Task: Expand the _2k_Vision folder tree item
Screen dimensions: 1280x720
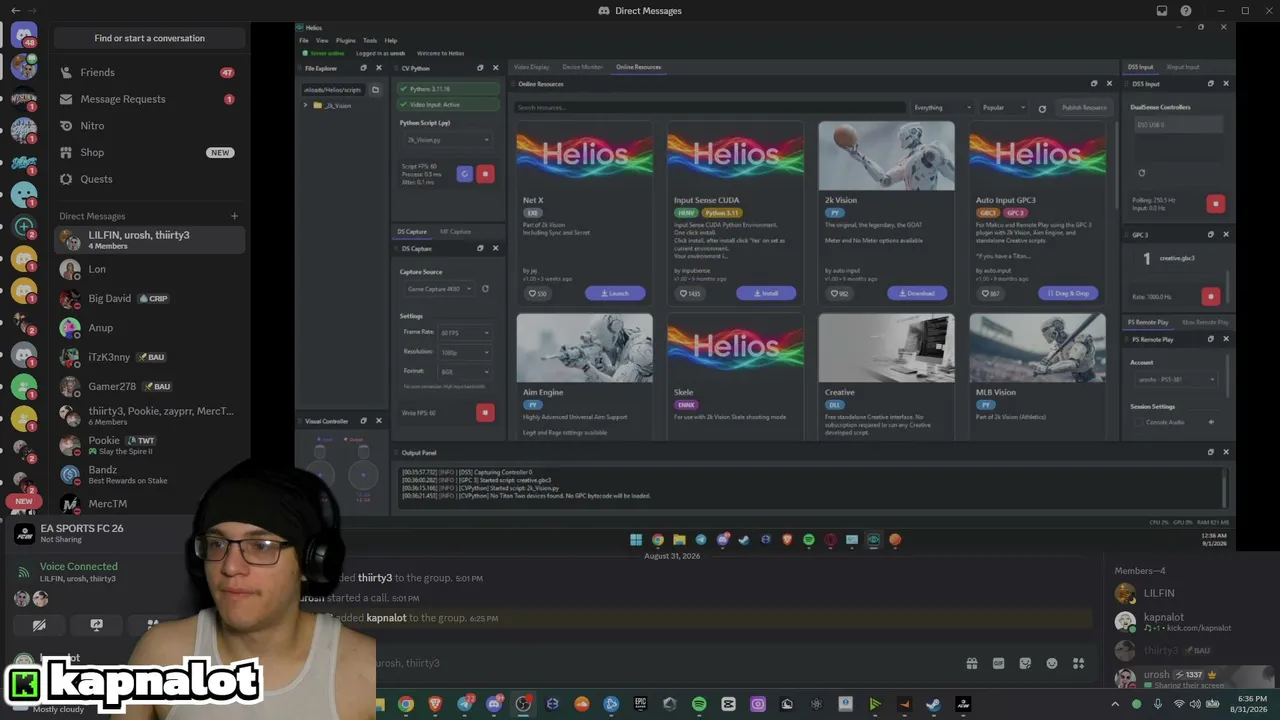Action: pyautogui.click(x=306, y=105)
